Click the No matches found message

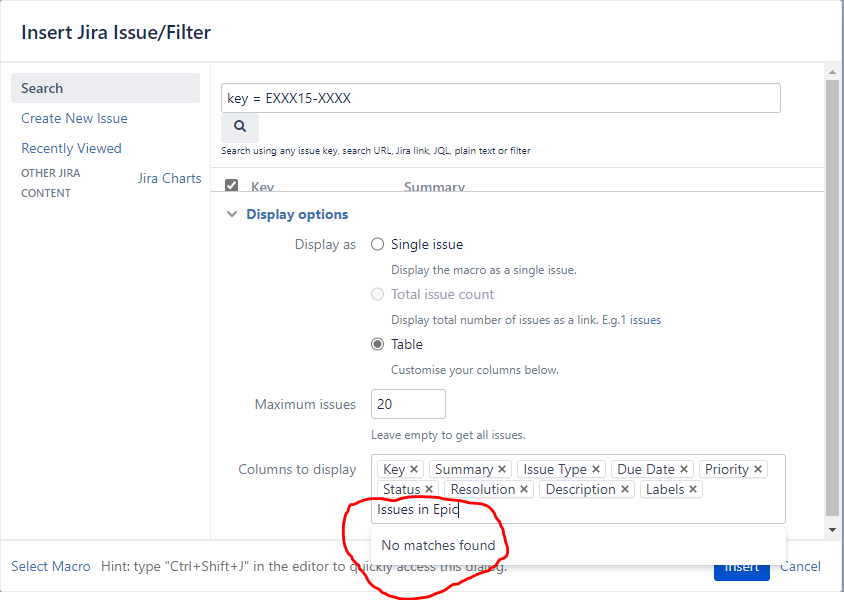(x=438, y=545)
